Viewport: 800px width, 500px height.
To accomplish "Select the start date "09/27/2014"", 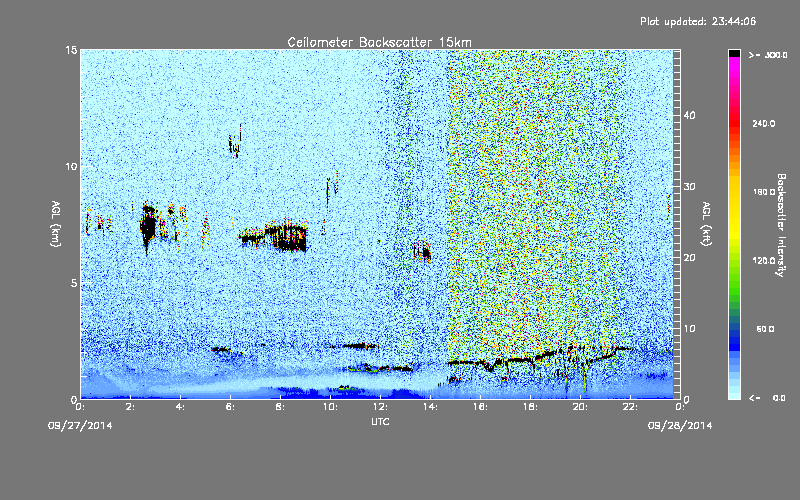I will click(x=80, y=426).
